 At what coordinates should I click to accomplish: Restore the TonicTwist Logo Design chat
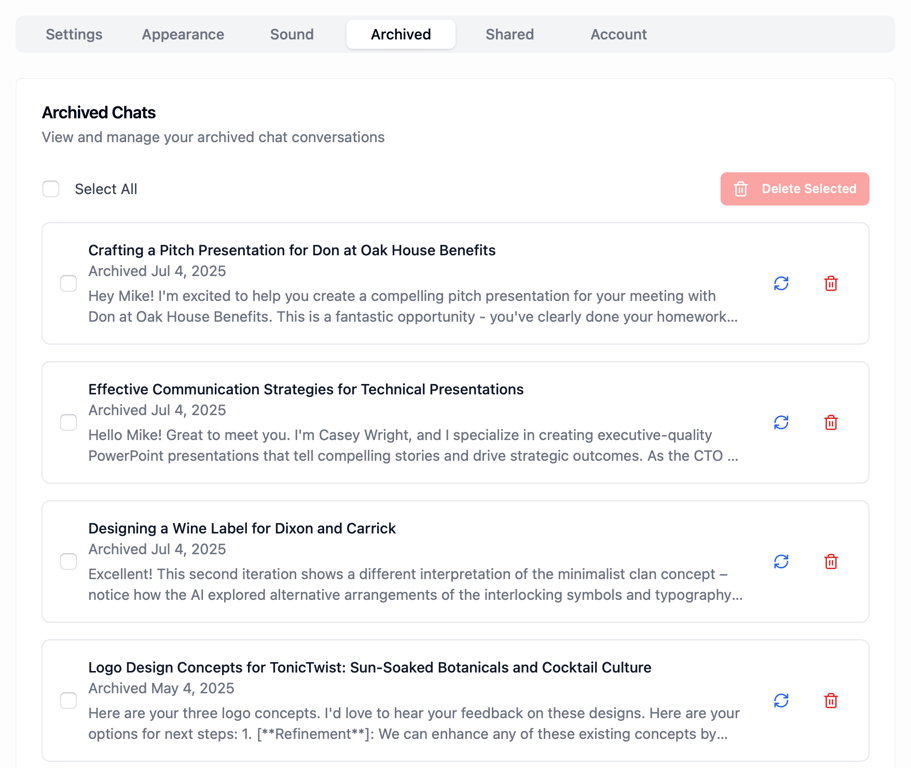tap(781, 701)
